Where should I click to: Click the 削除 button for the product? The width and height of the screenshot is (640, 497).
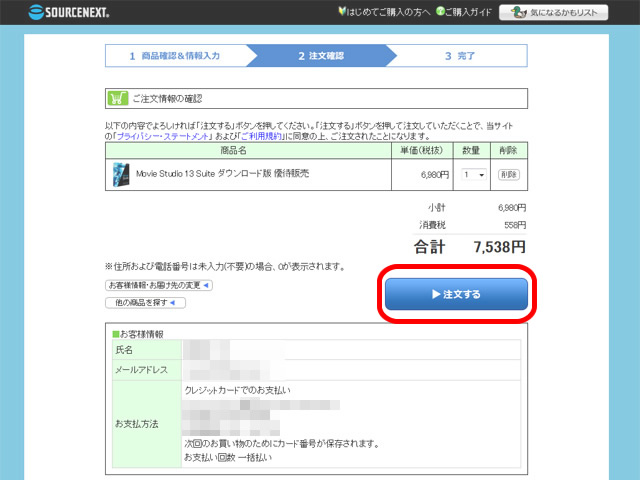509,175
